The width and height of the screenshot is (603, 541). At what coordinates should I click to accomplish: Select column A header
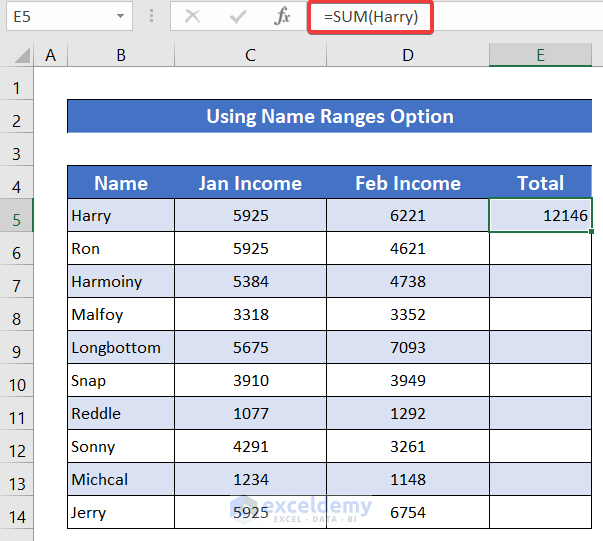coord(50,56)
